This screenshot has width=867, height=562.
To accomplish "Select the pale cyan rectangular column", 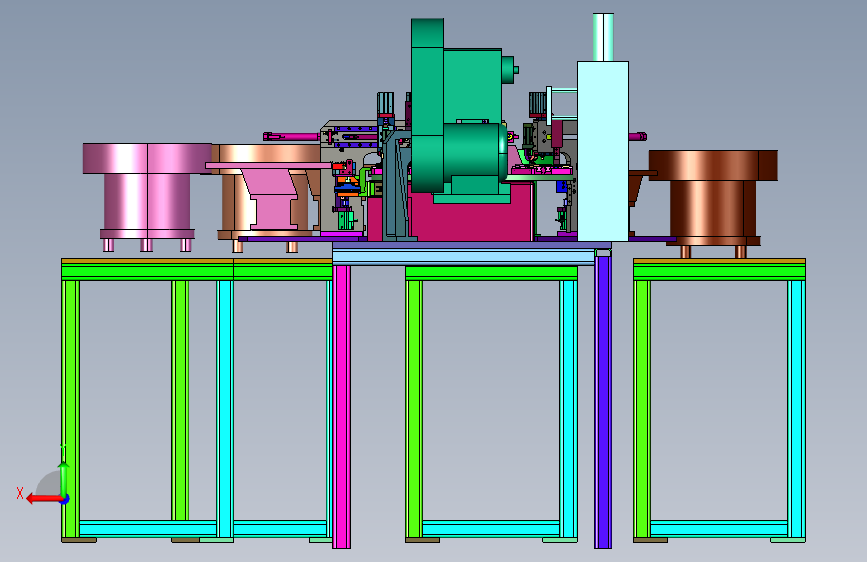I will tap(603, 150).
